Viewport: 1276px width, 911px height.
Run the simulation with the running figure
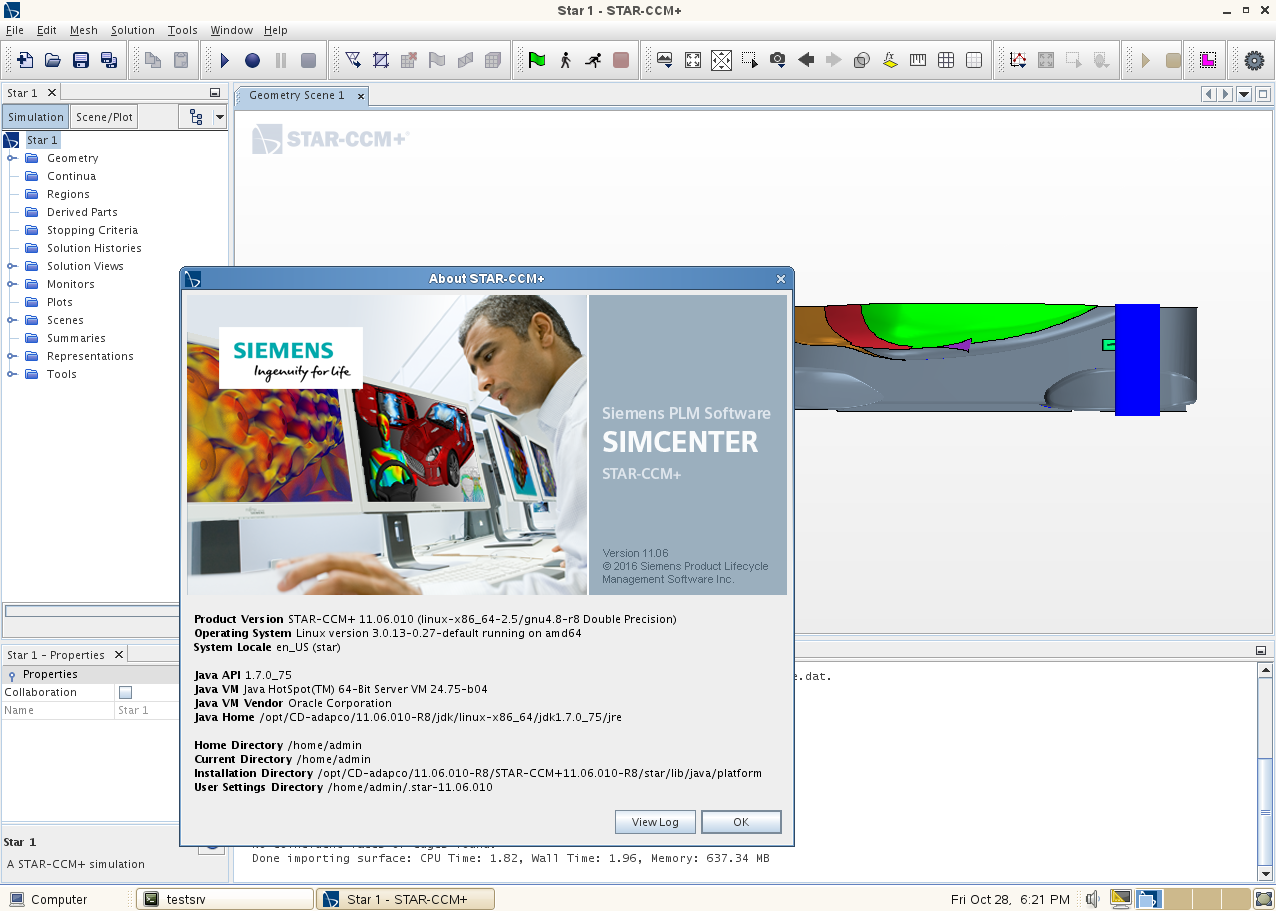pos(593,60)
